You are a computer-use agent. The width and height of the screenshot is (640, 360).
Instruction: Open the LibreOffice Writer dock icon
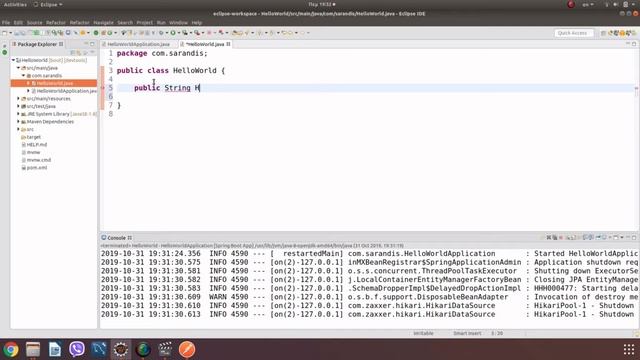pyautogui.click(x=55, y=349)
